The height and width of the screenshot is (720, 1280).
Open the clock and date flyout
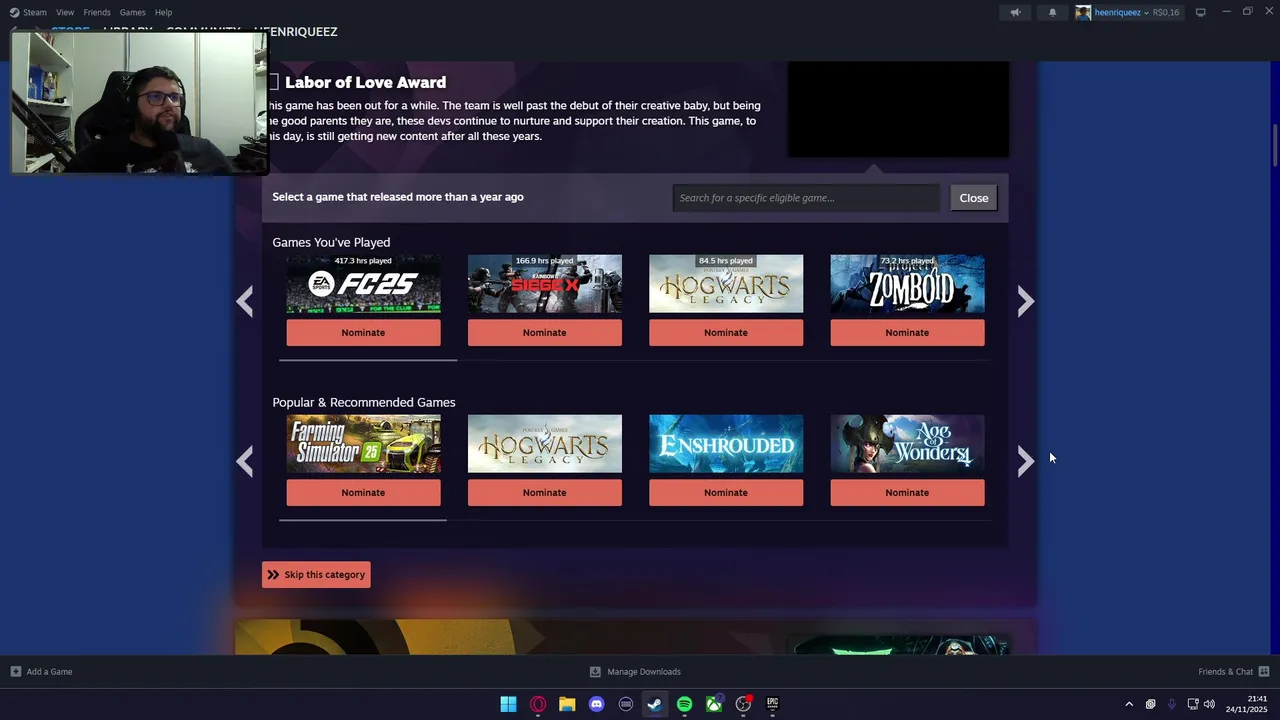pos(1247,704)
